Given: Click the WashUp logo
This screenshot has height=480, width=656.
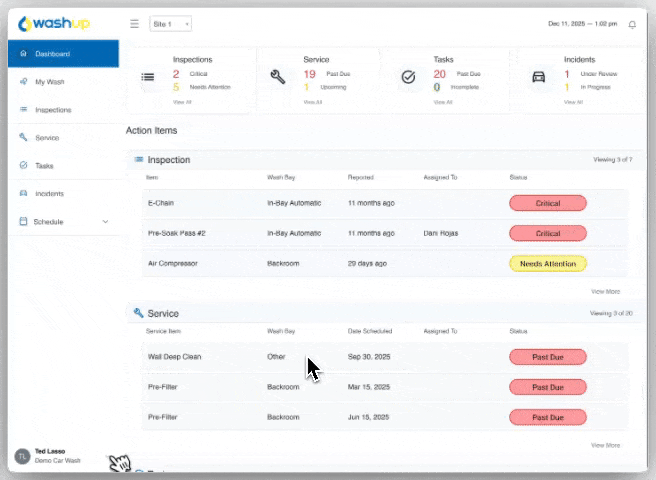Looking at the screenshot, I should 54,24.
